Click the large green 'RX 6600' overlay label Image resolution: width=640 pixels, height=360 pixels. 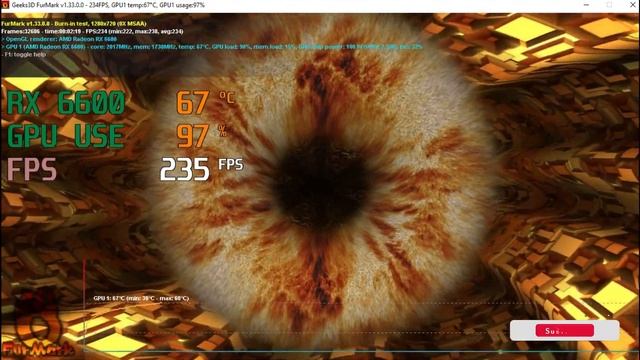66,103
